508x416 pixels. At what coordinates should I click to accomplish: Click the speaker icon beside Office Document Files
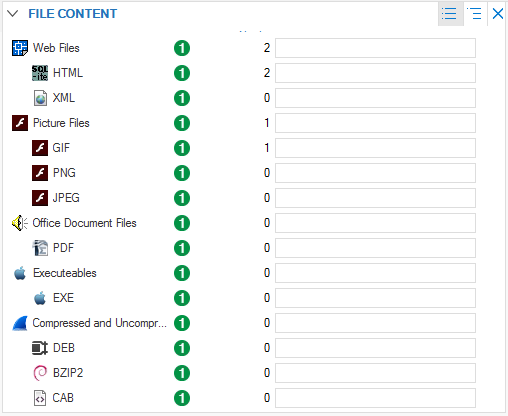(20, 223)
